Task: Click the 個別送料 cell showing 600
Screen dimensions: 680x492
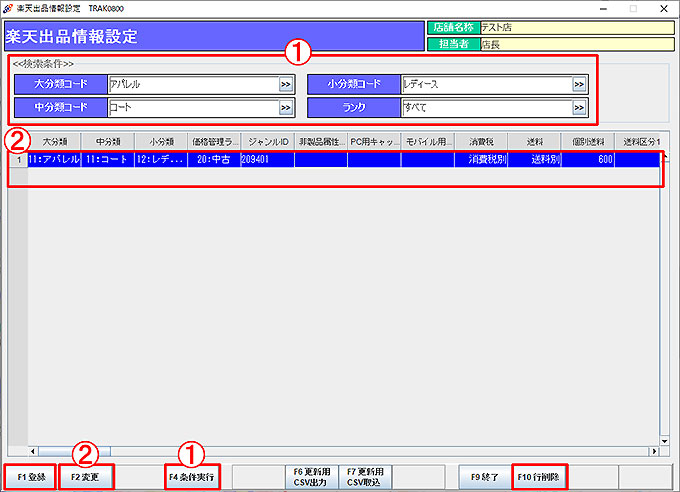Action: coord(587,159)
